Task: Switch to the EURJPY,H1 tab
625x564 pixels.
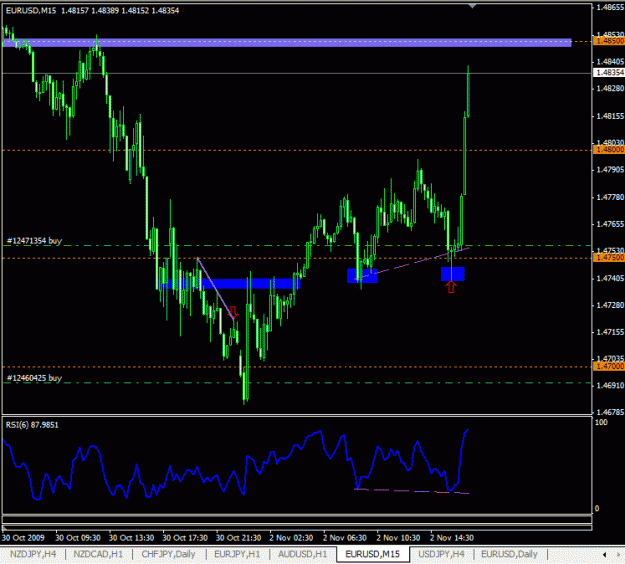Action: (237, 554)
